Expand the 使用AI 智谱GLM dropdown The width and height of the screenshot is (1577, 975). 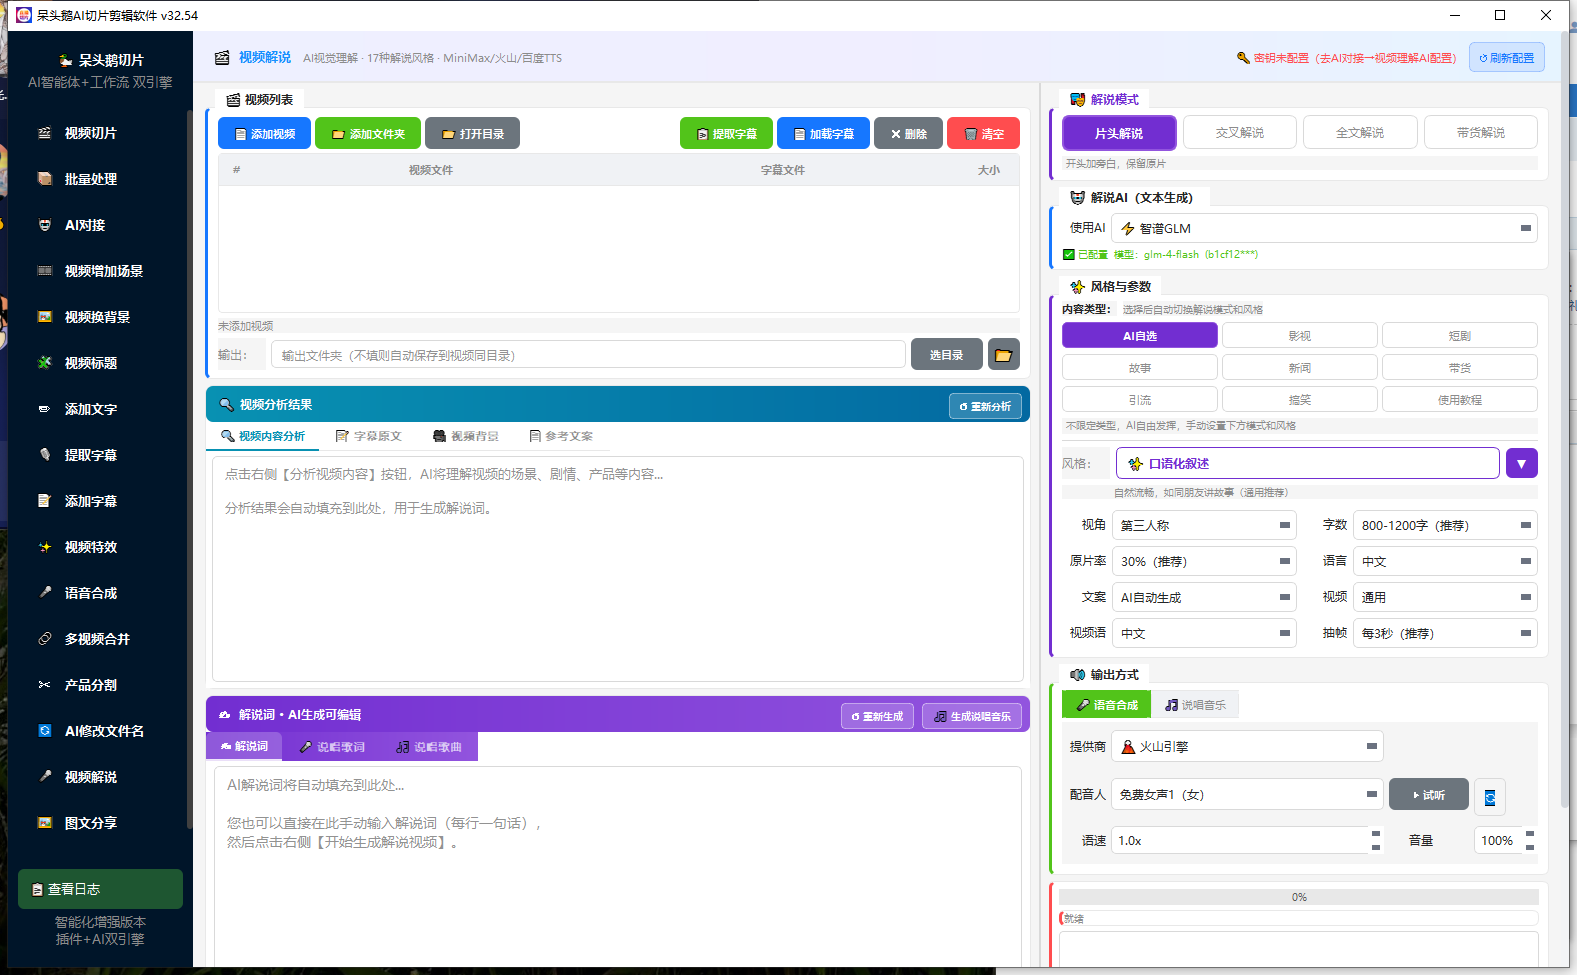(x=1325, y=228)
